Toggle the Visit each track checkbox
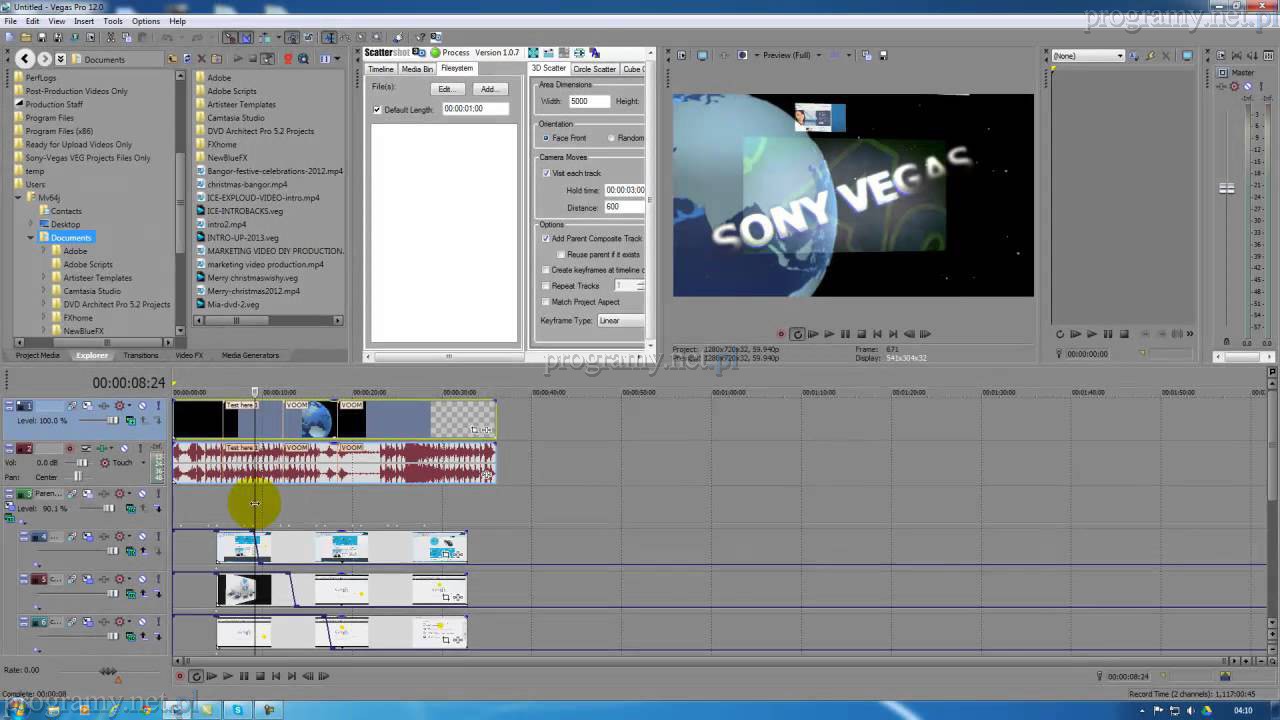1280x720 pixels. (546, 173)
